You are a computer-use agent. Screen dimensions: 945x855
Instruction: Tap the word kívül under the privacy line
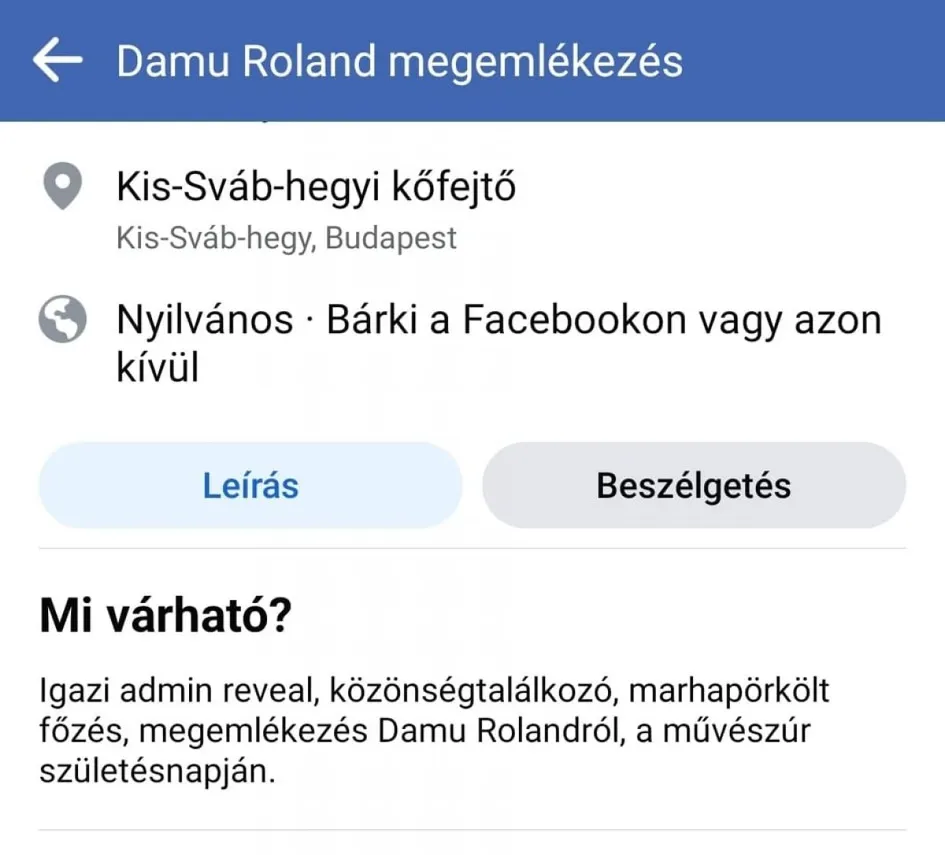pyautogui.click(x=158, y=368)
